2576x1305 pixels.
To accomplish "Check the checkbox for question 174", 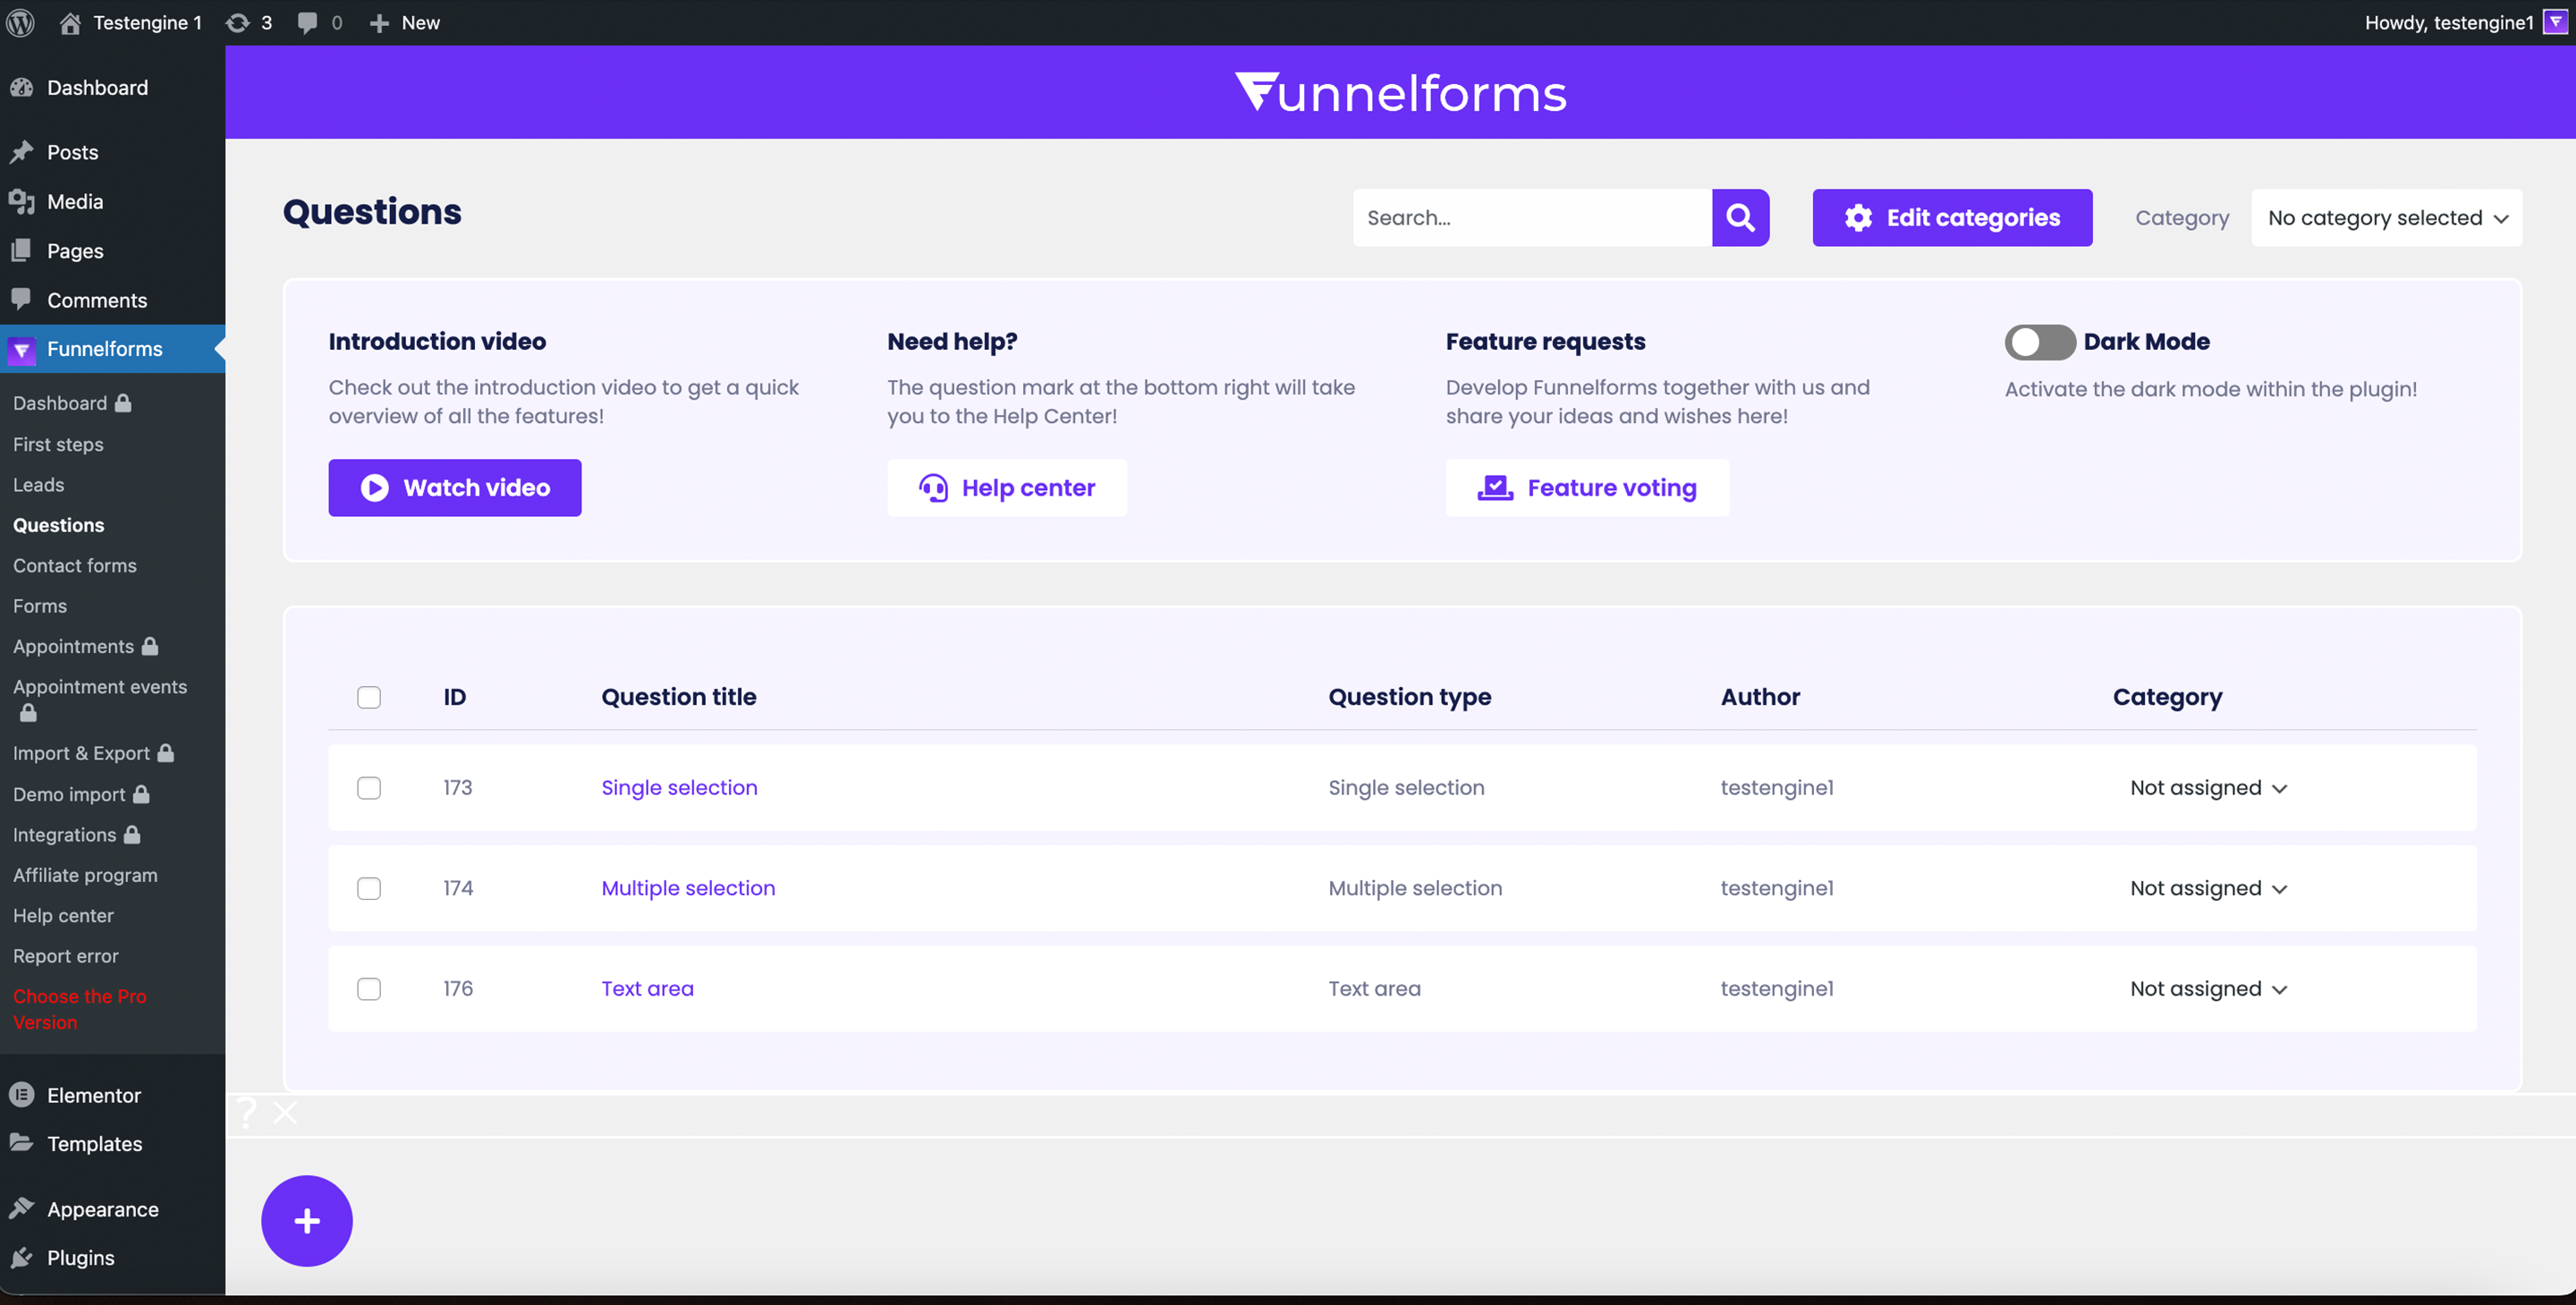I will point(369,888).
